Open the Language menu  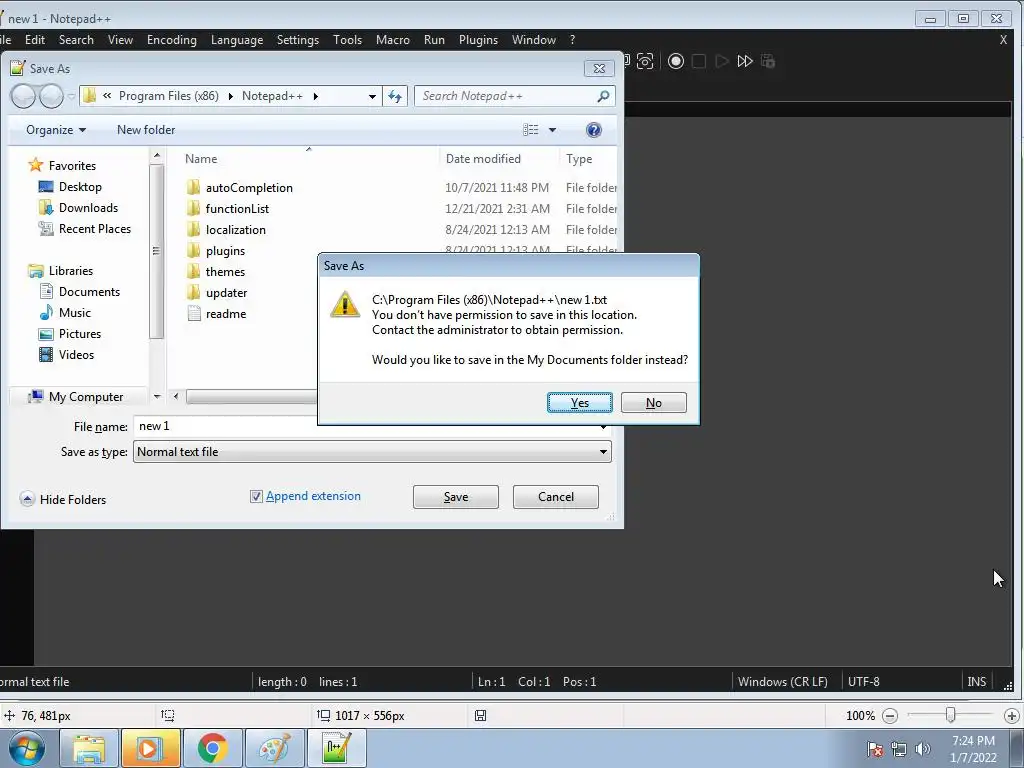[x=237, y=40]
